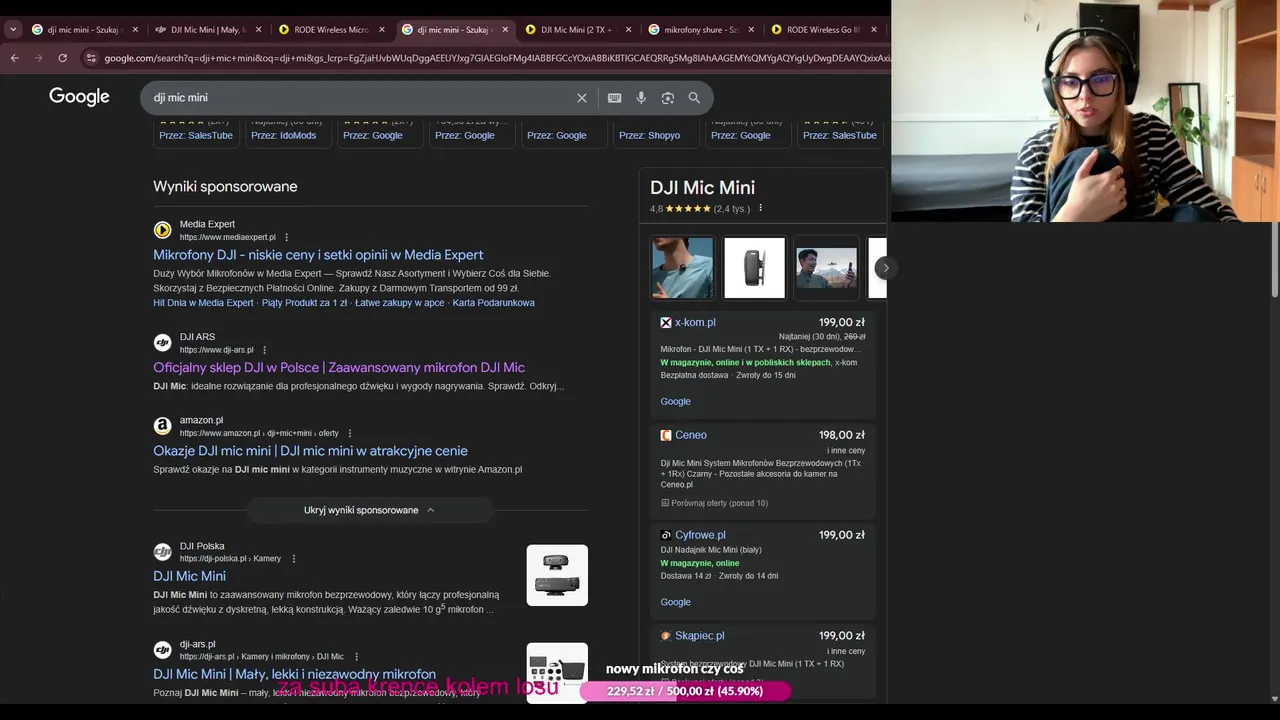Open third product photo with outdoor scene
The width and height of the screenshot is (1280, 720).
(x=826, y=267)
